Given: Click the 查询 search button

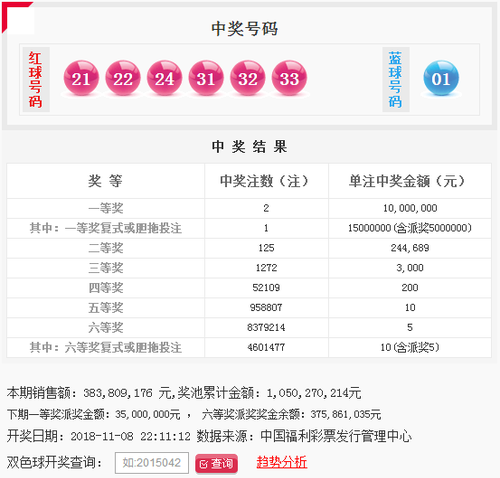Looking at the screenshot, I should coord(216,463).
